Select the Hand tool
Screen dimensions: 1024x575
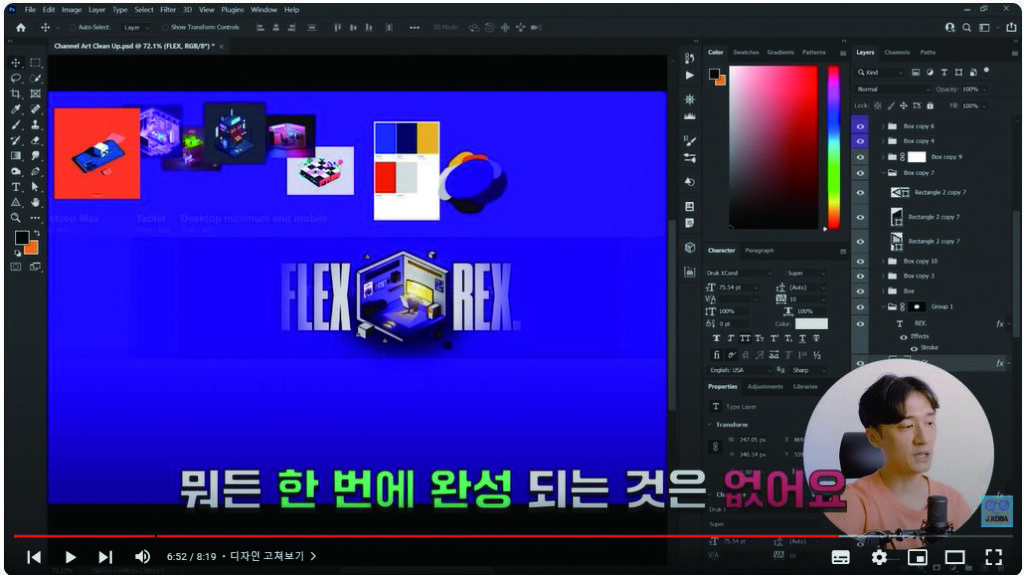click(x=35, y=203)
